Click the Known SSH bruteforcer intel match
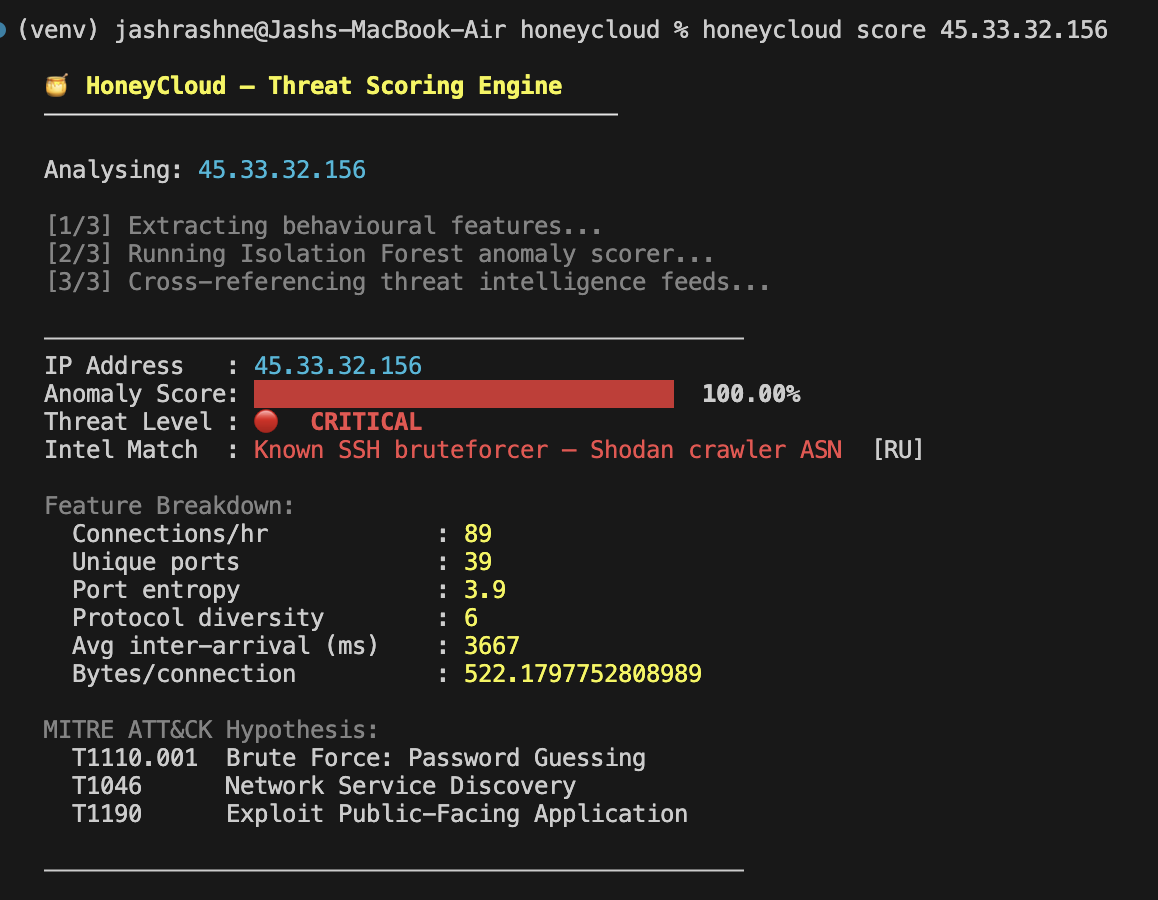 click(548, 450)
